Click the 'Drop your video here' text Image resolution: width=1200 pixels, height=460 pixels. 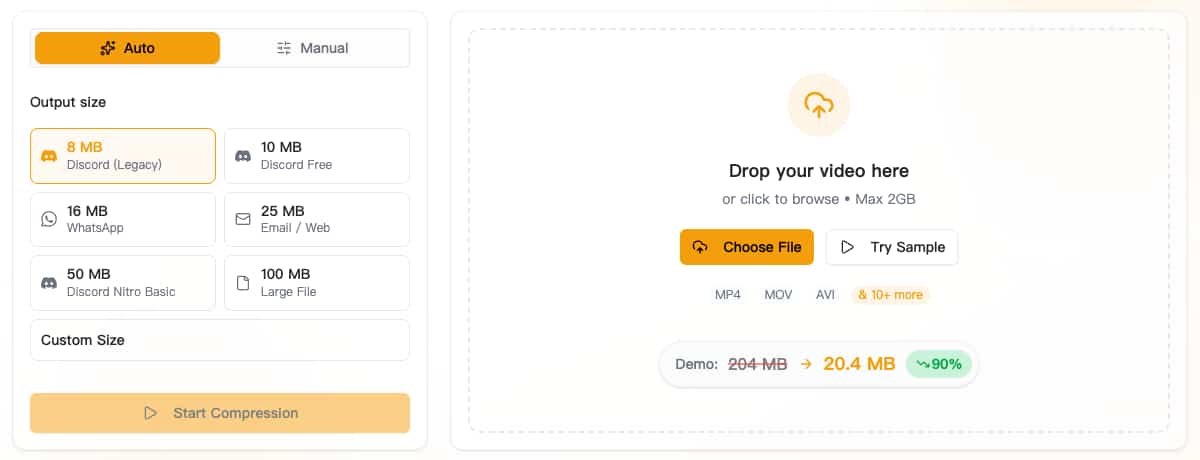(x=818, y=171)
